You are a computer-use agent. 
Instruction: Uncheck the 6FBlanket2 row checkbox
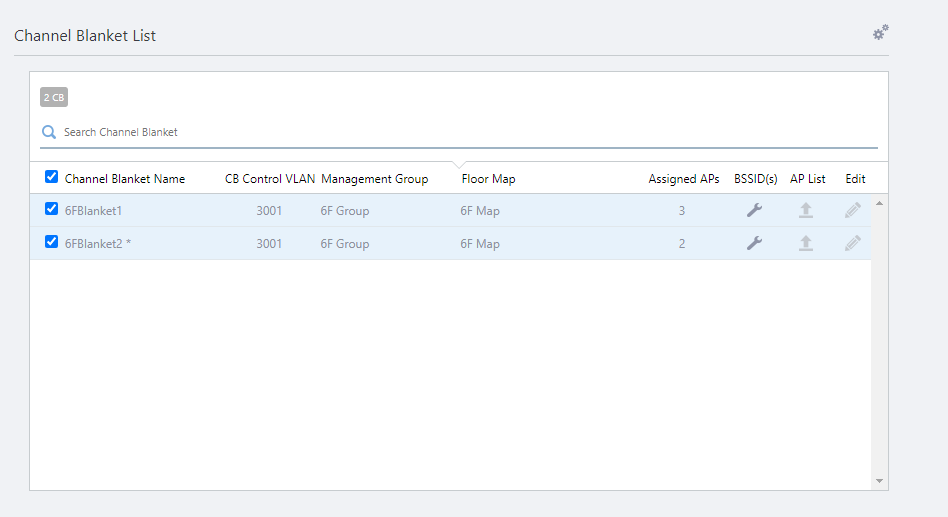tap(51, 242)
